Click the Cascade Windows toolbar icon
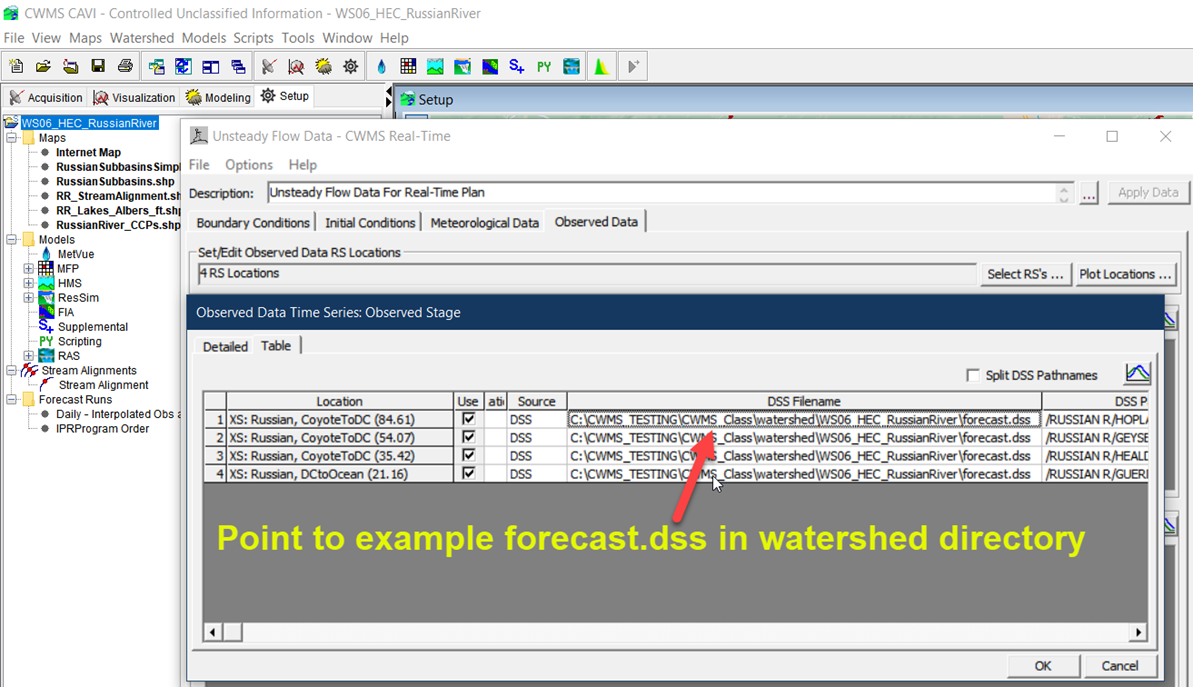The height and width of the screenshot is (687, 1193). (238, 67)
